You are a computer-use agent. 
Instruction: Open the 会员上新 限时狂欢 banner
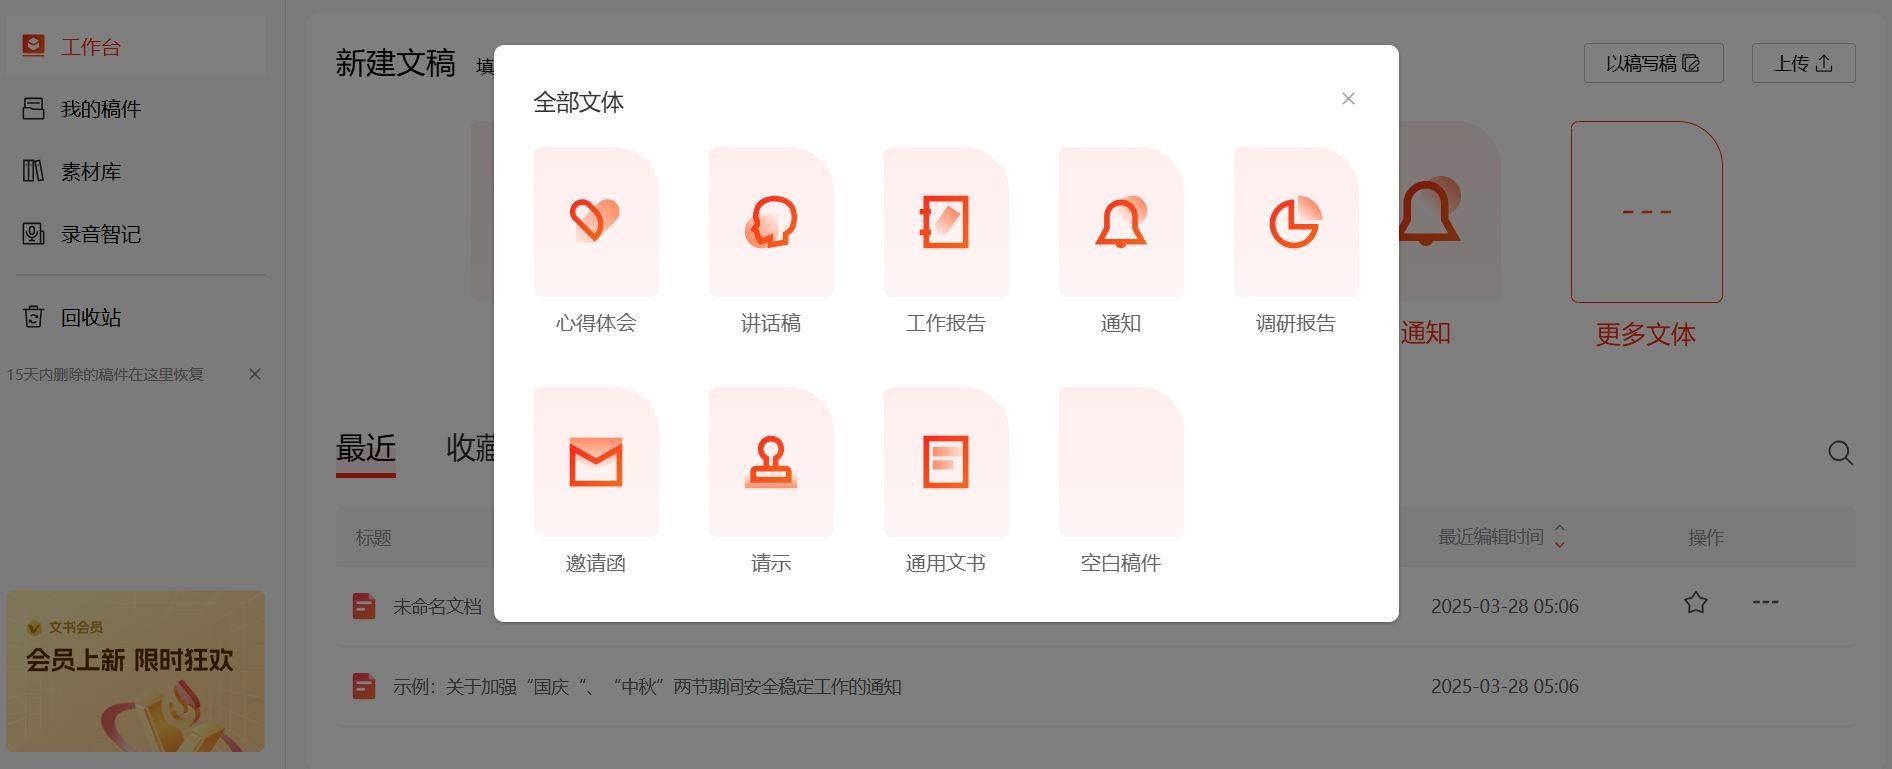coord(136,671)
